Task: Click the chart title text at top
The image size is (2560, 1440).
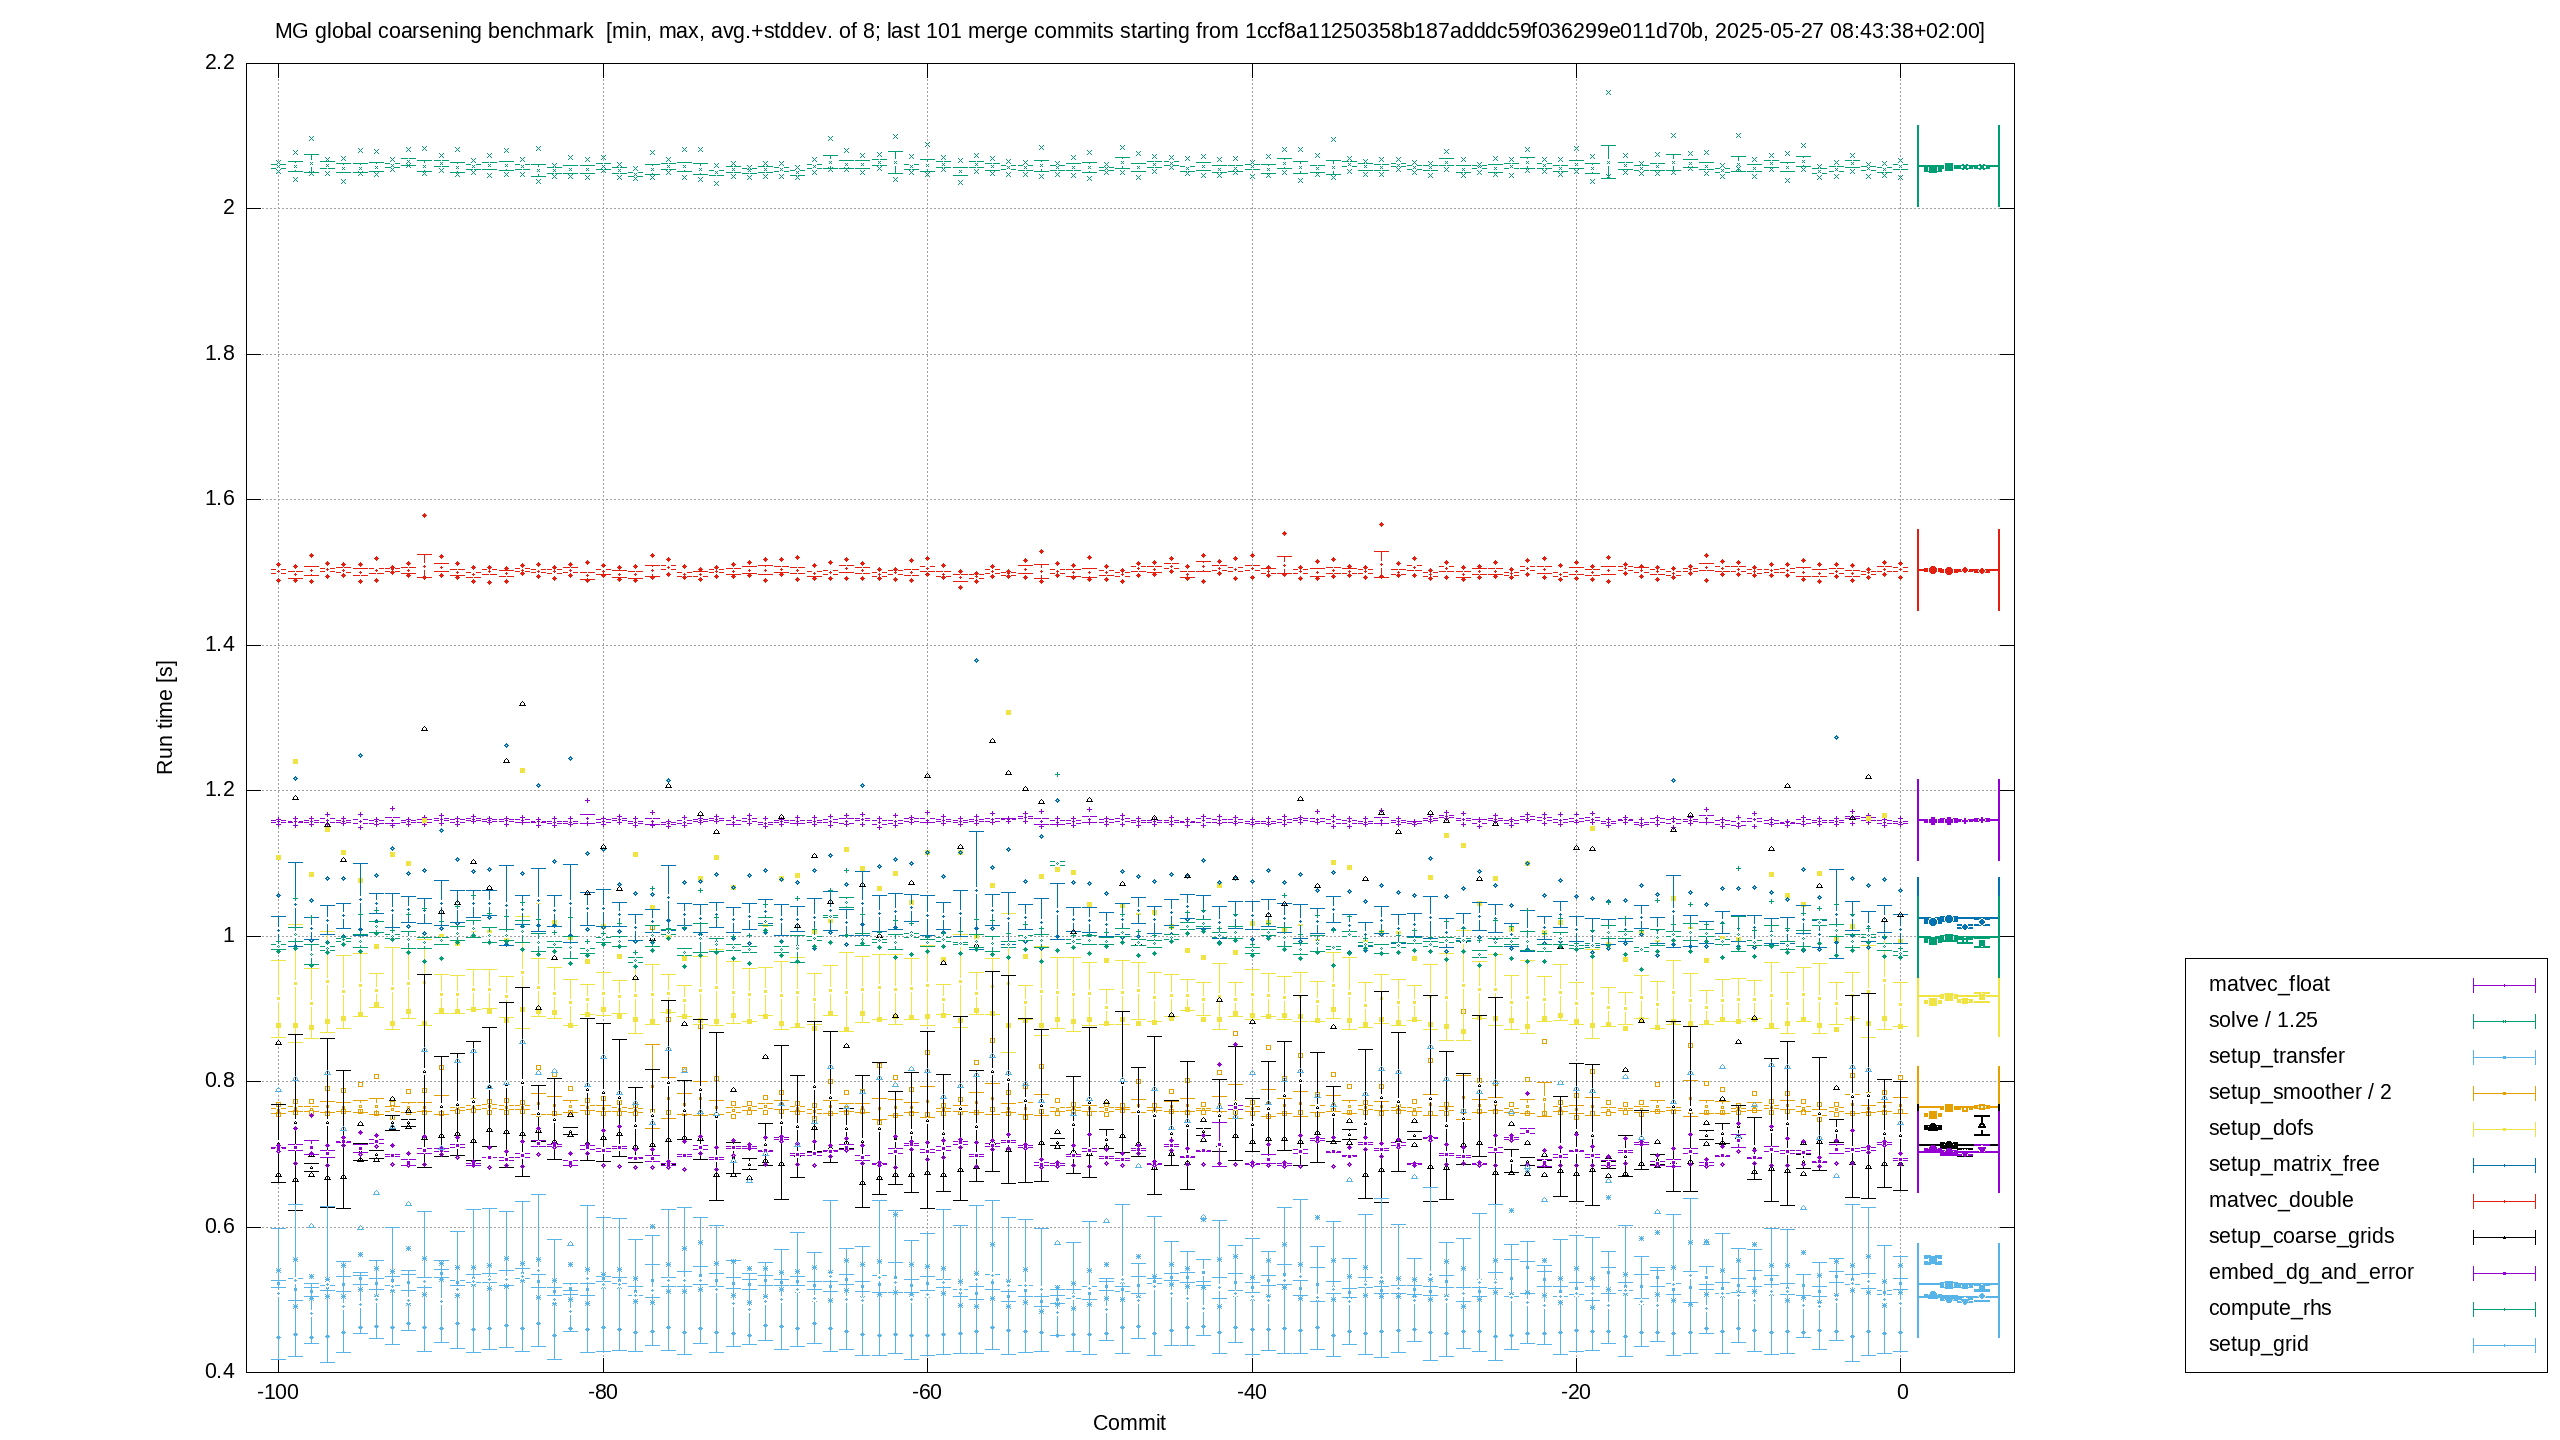Action: click(1130, 31)
